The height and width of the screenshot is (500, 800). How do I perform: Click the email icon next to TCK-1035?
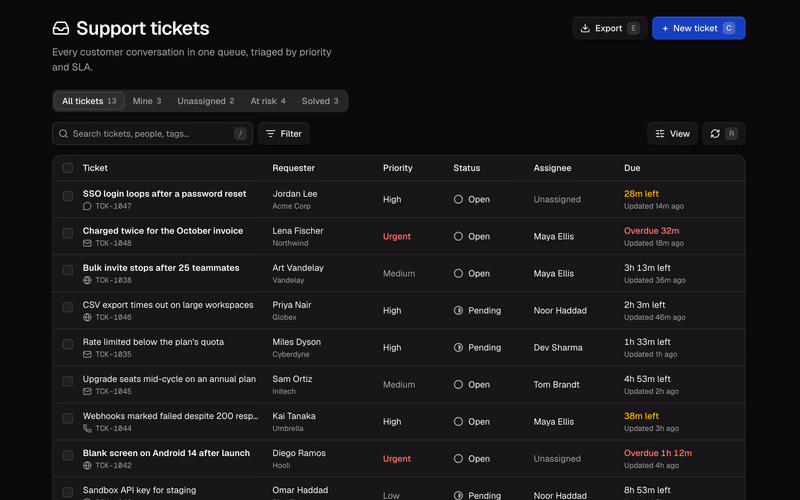click(x=87, y=354)
